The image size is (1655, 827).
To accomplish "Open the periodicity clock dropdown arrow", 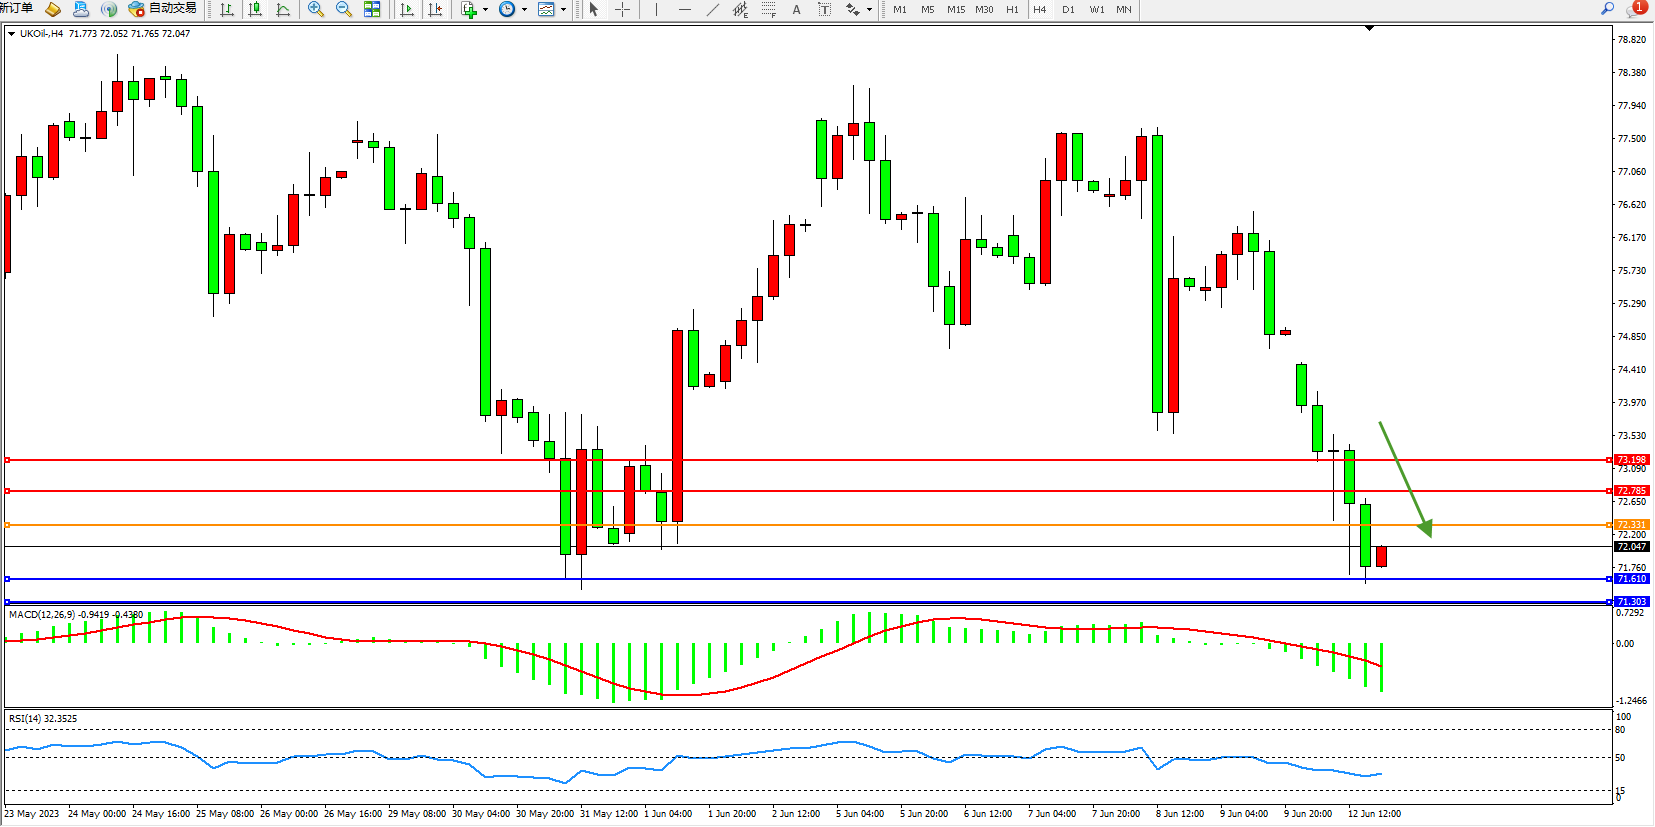I will tap(524, 10).
